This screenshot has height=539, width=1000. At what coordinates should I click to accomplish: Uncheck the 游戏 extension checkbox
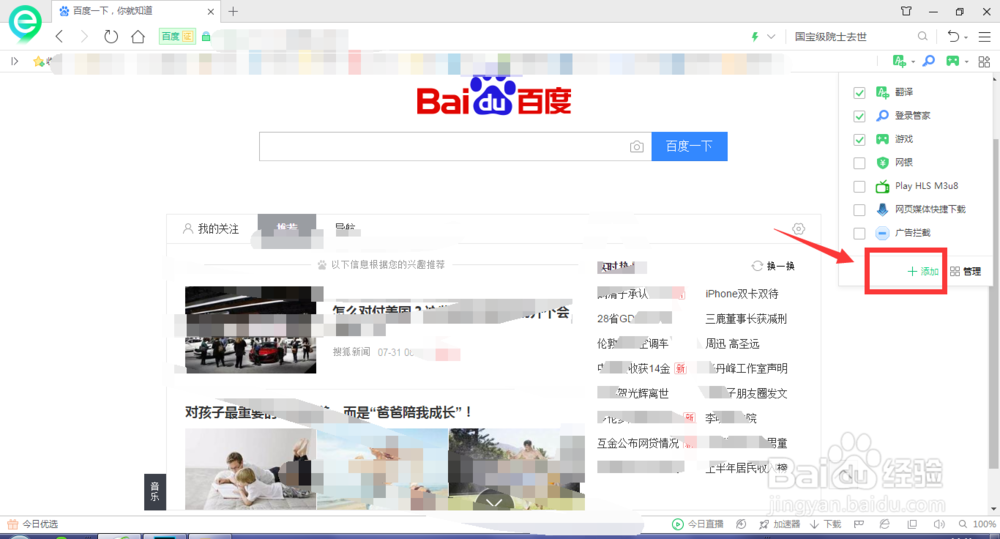click(x=859, y=140)
